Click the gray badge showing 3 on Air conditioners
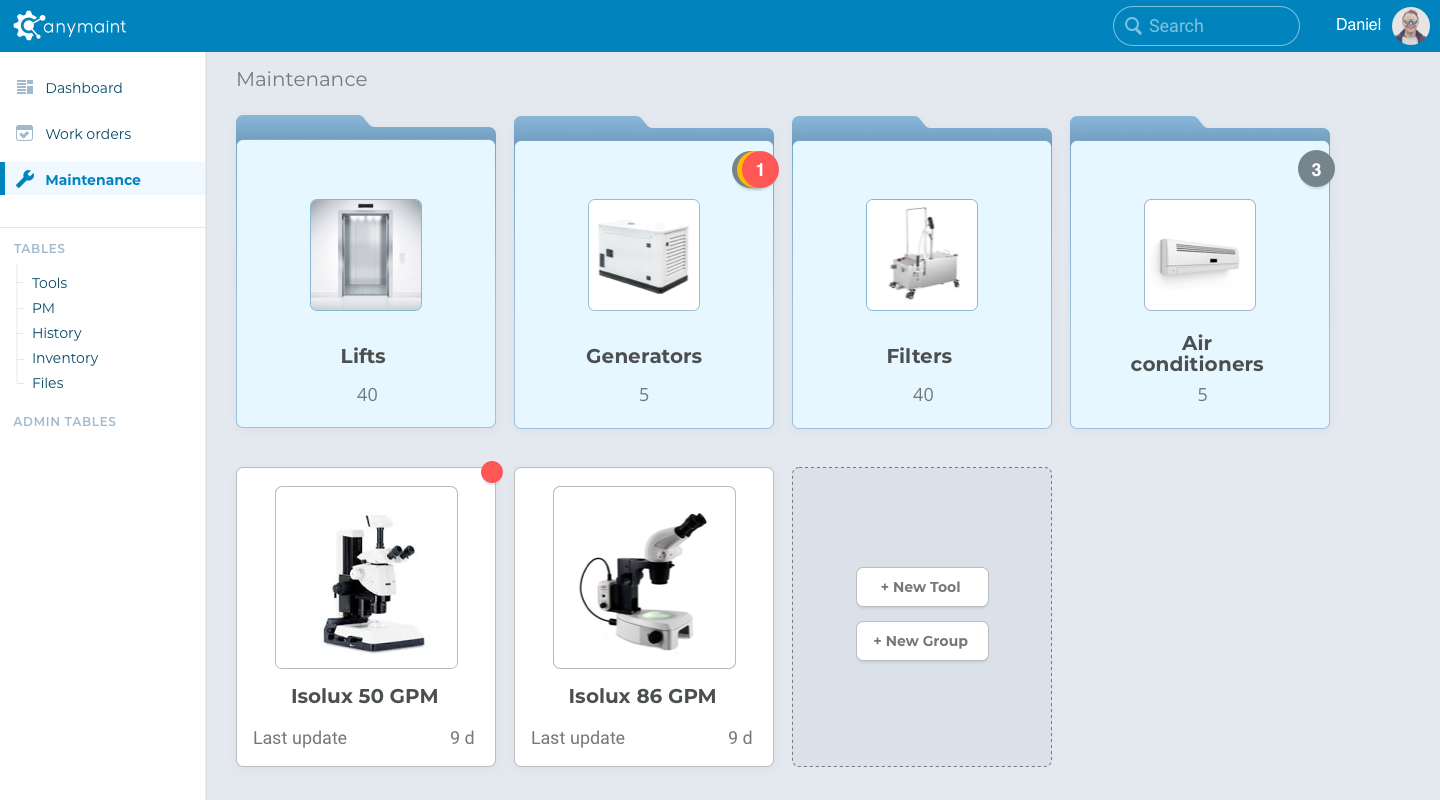The height and width of the screenshot is (800, 1440). [1316, 169]
